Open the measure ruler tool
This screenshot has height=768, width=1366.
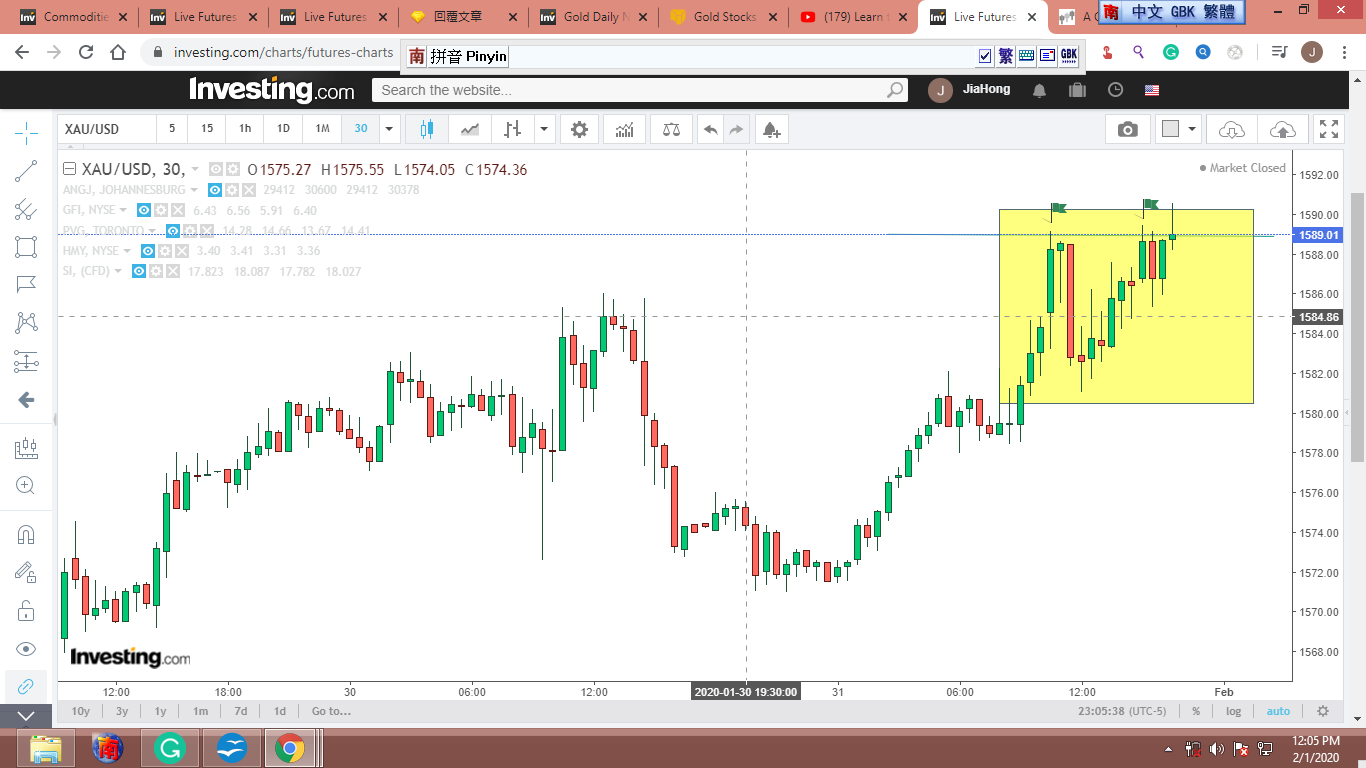click(x=26, y=448)
